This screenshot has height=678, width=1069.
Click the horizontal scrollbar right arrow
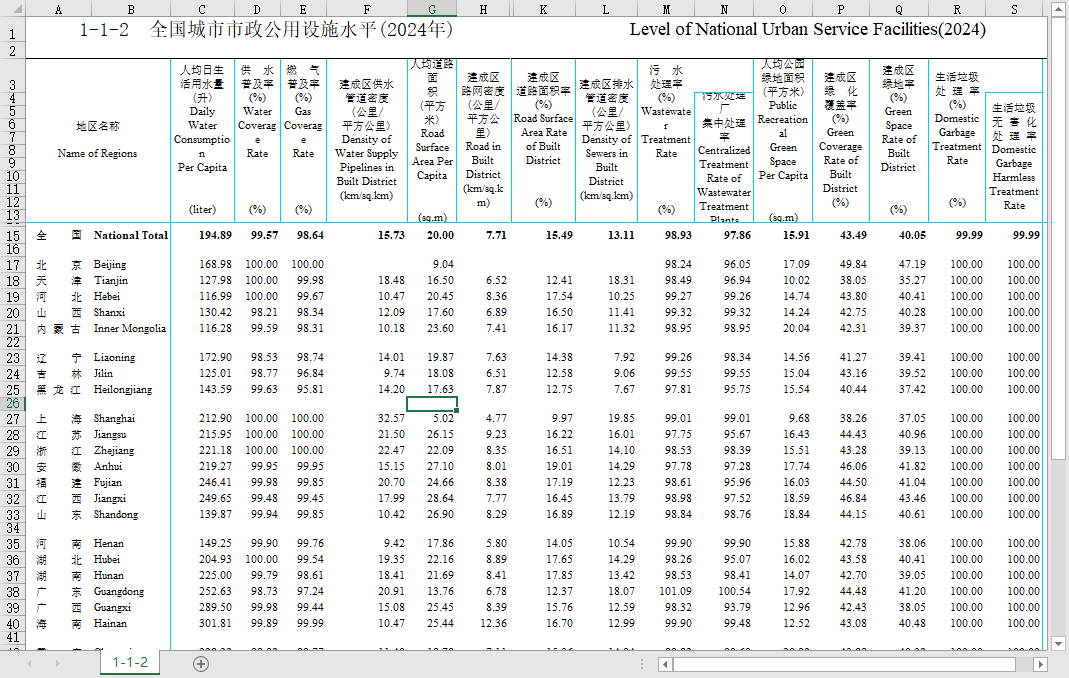1040,664
